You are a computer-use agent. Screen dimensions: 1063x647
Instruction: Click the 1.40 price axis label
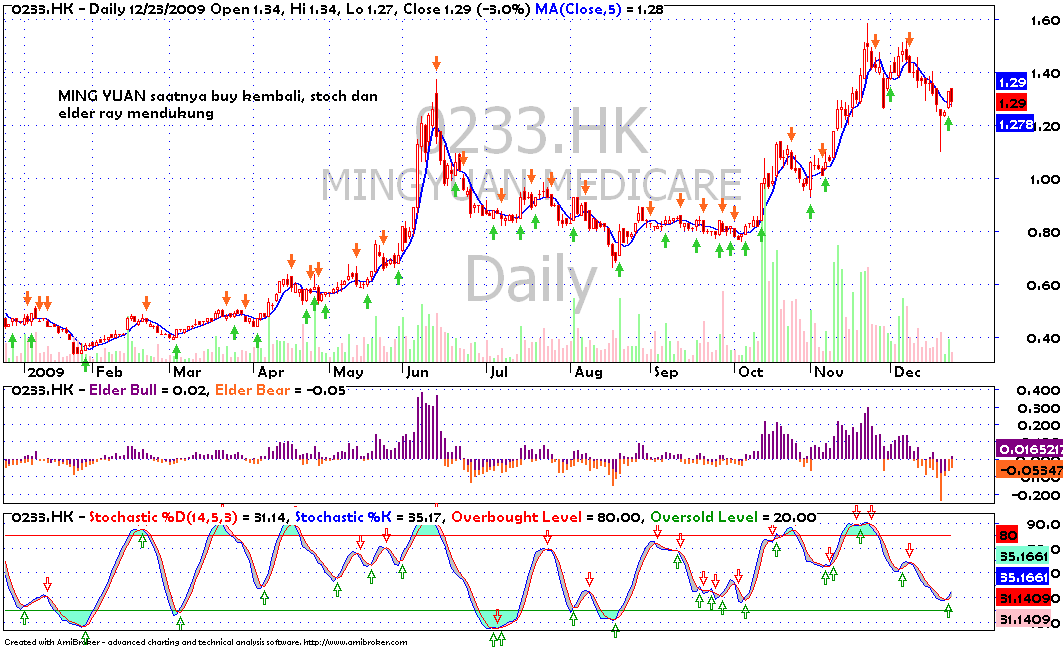(x=1045, y=73)
